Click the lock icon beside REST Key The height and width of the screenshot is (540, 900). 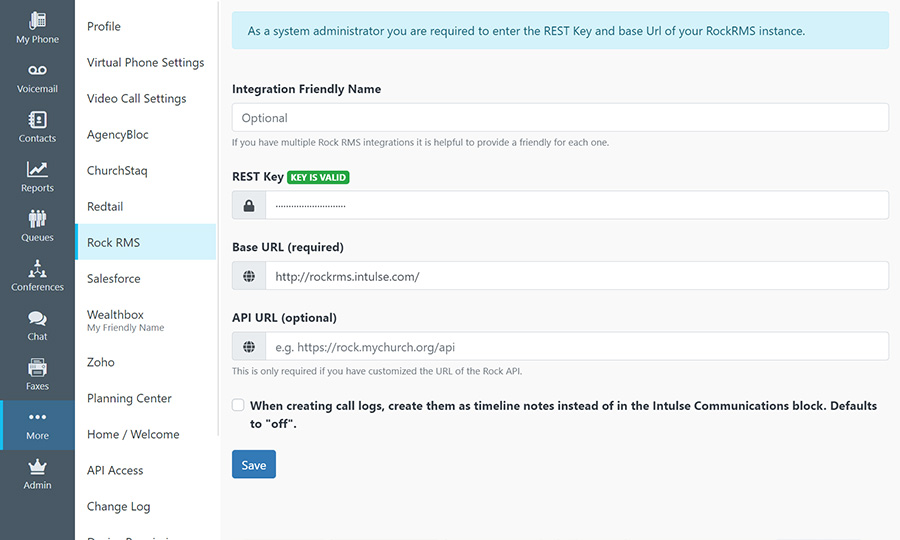coord(249,205)
